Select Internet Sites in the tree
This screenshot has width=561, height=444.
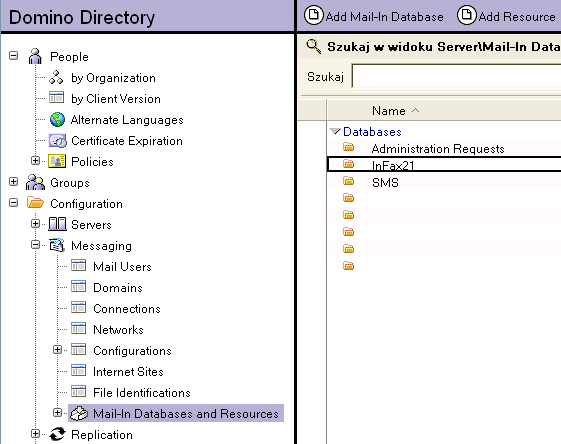[128, 371]
